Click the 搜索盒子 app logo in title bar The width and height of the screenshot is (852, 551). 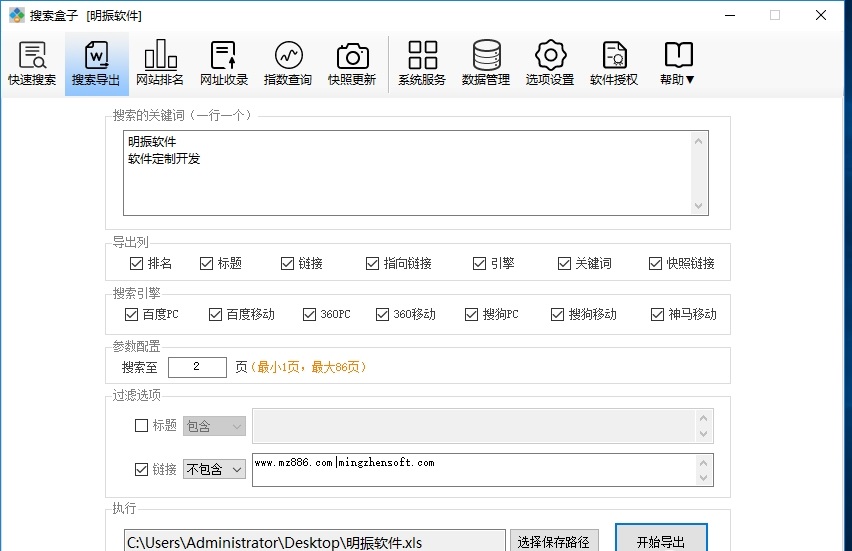(x=17, y=15)
